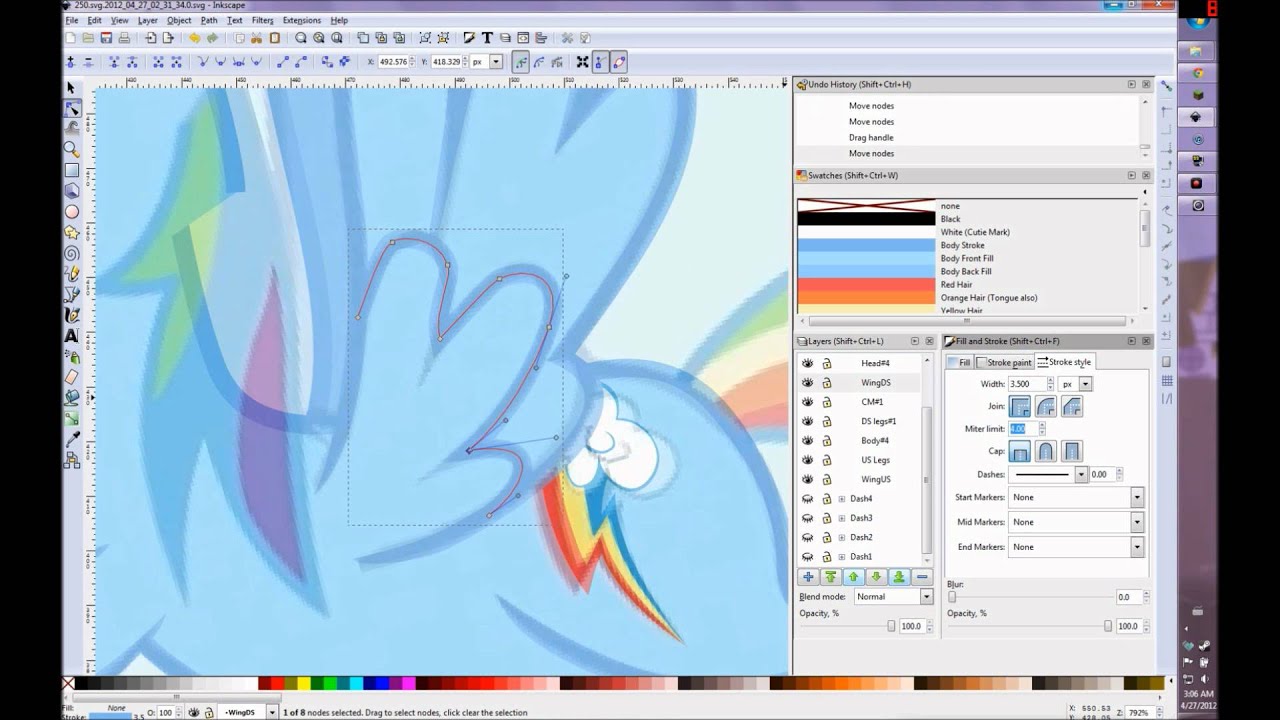1280x720 pixels.
Task: Select the 3D box tool
Action: (x=72, y=190)
